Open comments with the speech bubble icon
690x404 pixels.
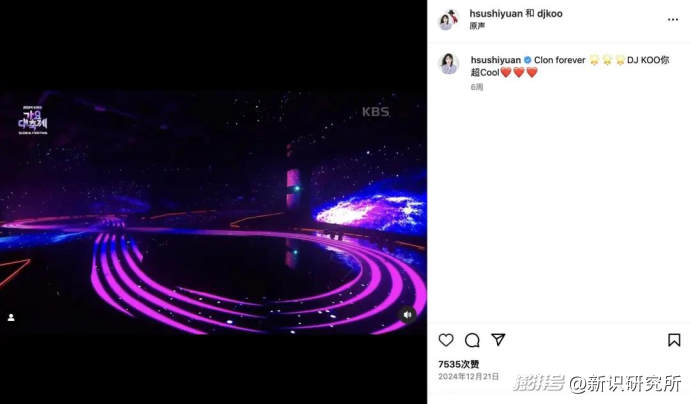tap(472, 340)
